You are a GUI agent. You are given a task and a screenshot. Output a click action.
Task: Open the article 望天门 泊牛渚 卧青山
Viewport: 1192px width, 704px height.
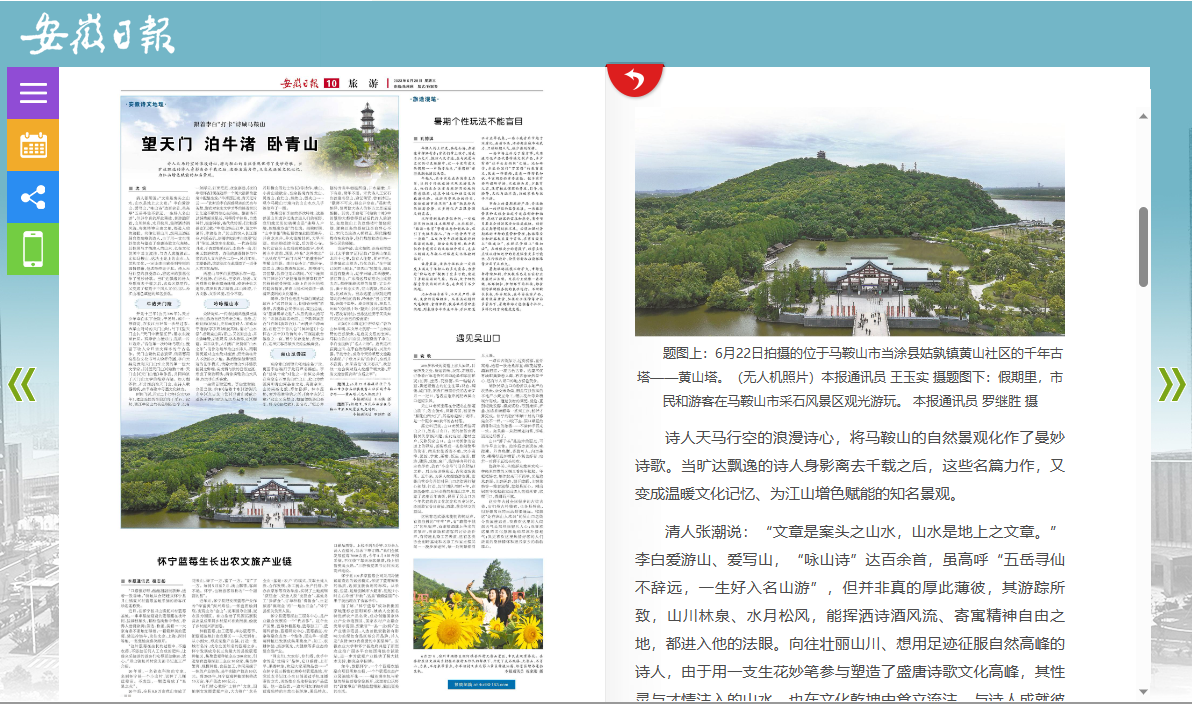tap(230, 144)
